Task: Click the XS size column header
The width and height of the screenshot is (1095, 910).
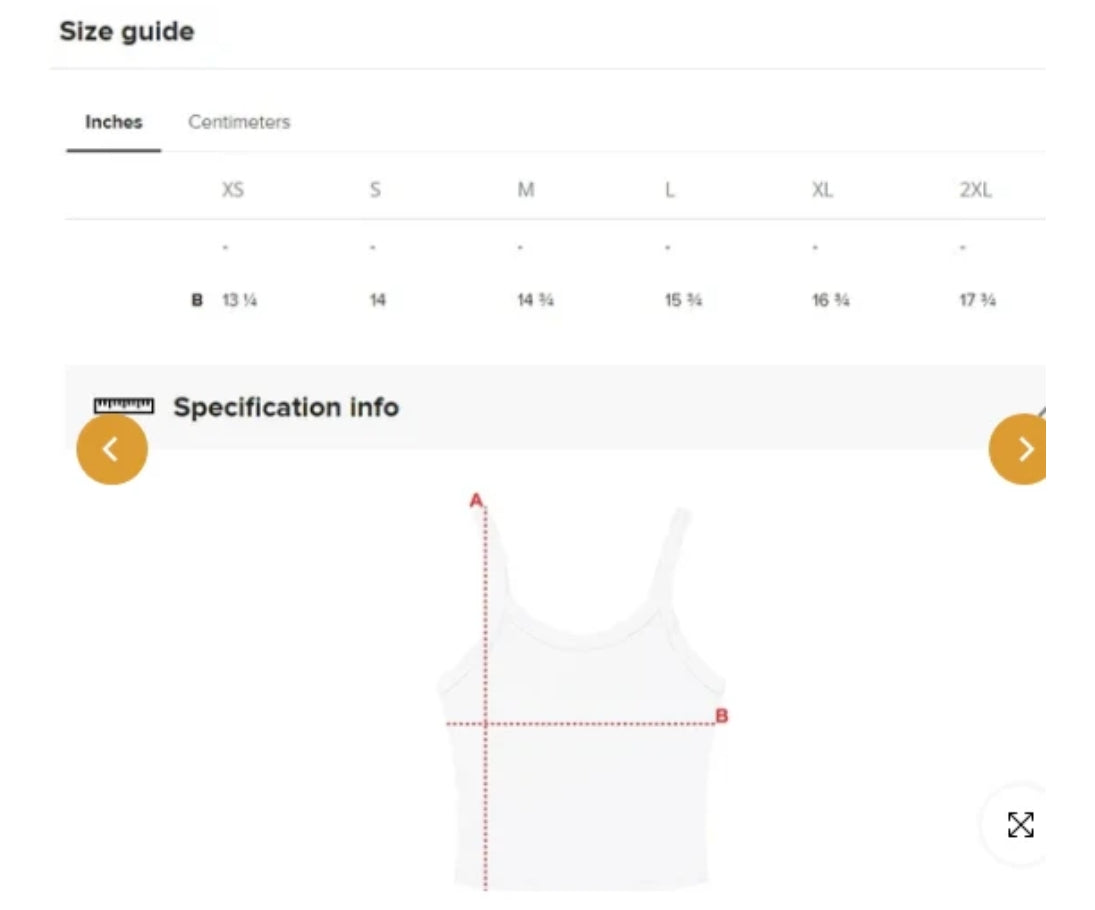Action: pyautogui.click(x=233, y=190)
